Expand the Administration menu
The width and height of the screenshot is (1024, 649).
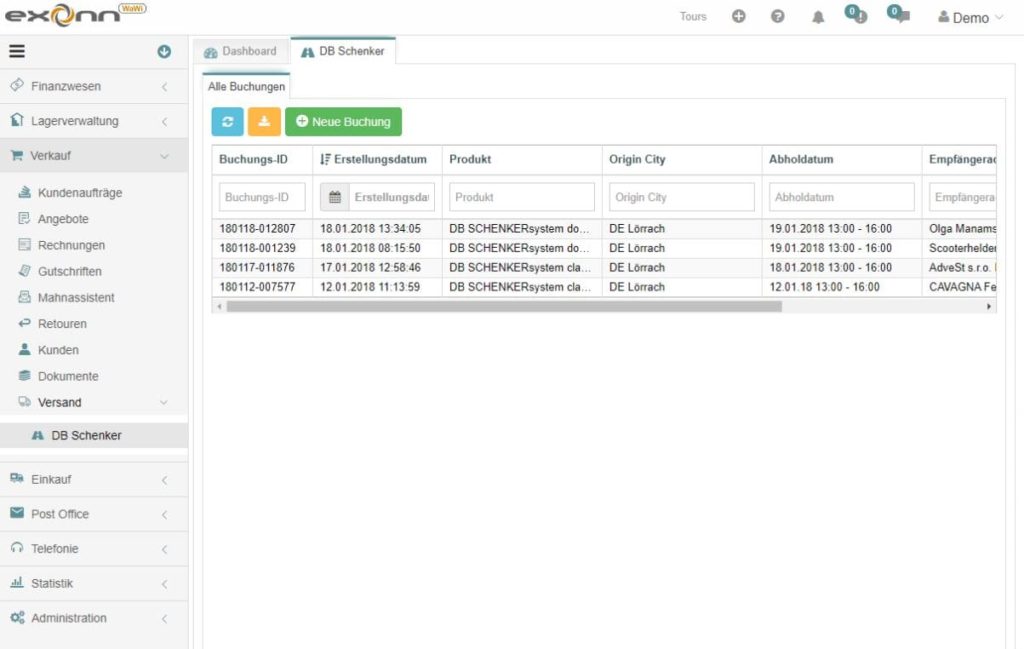(x=94, y=618)
